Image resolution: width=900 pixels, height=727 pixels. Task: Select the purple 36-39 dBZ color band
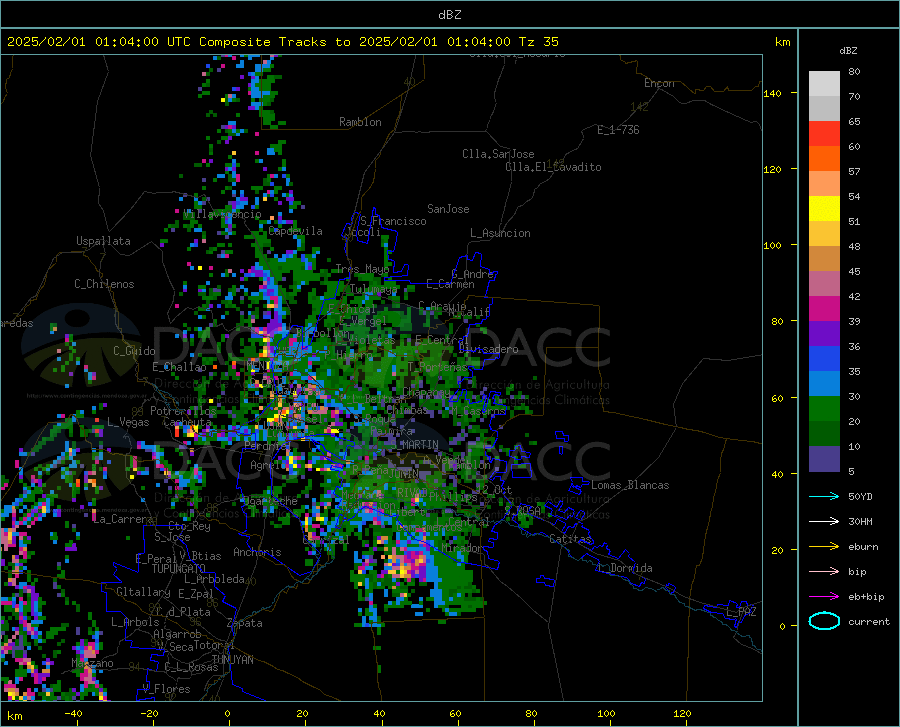[824, 334]
